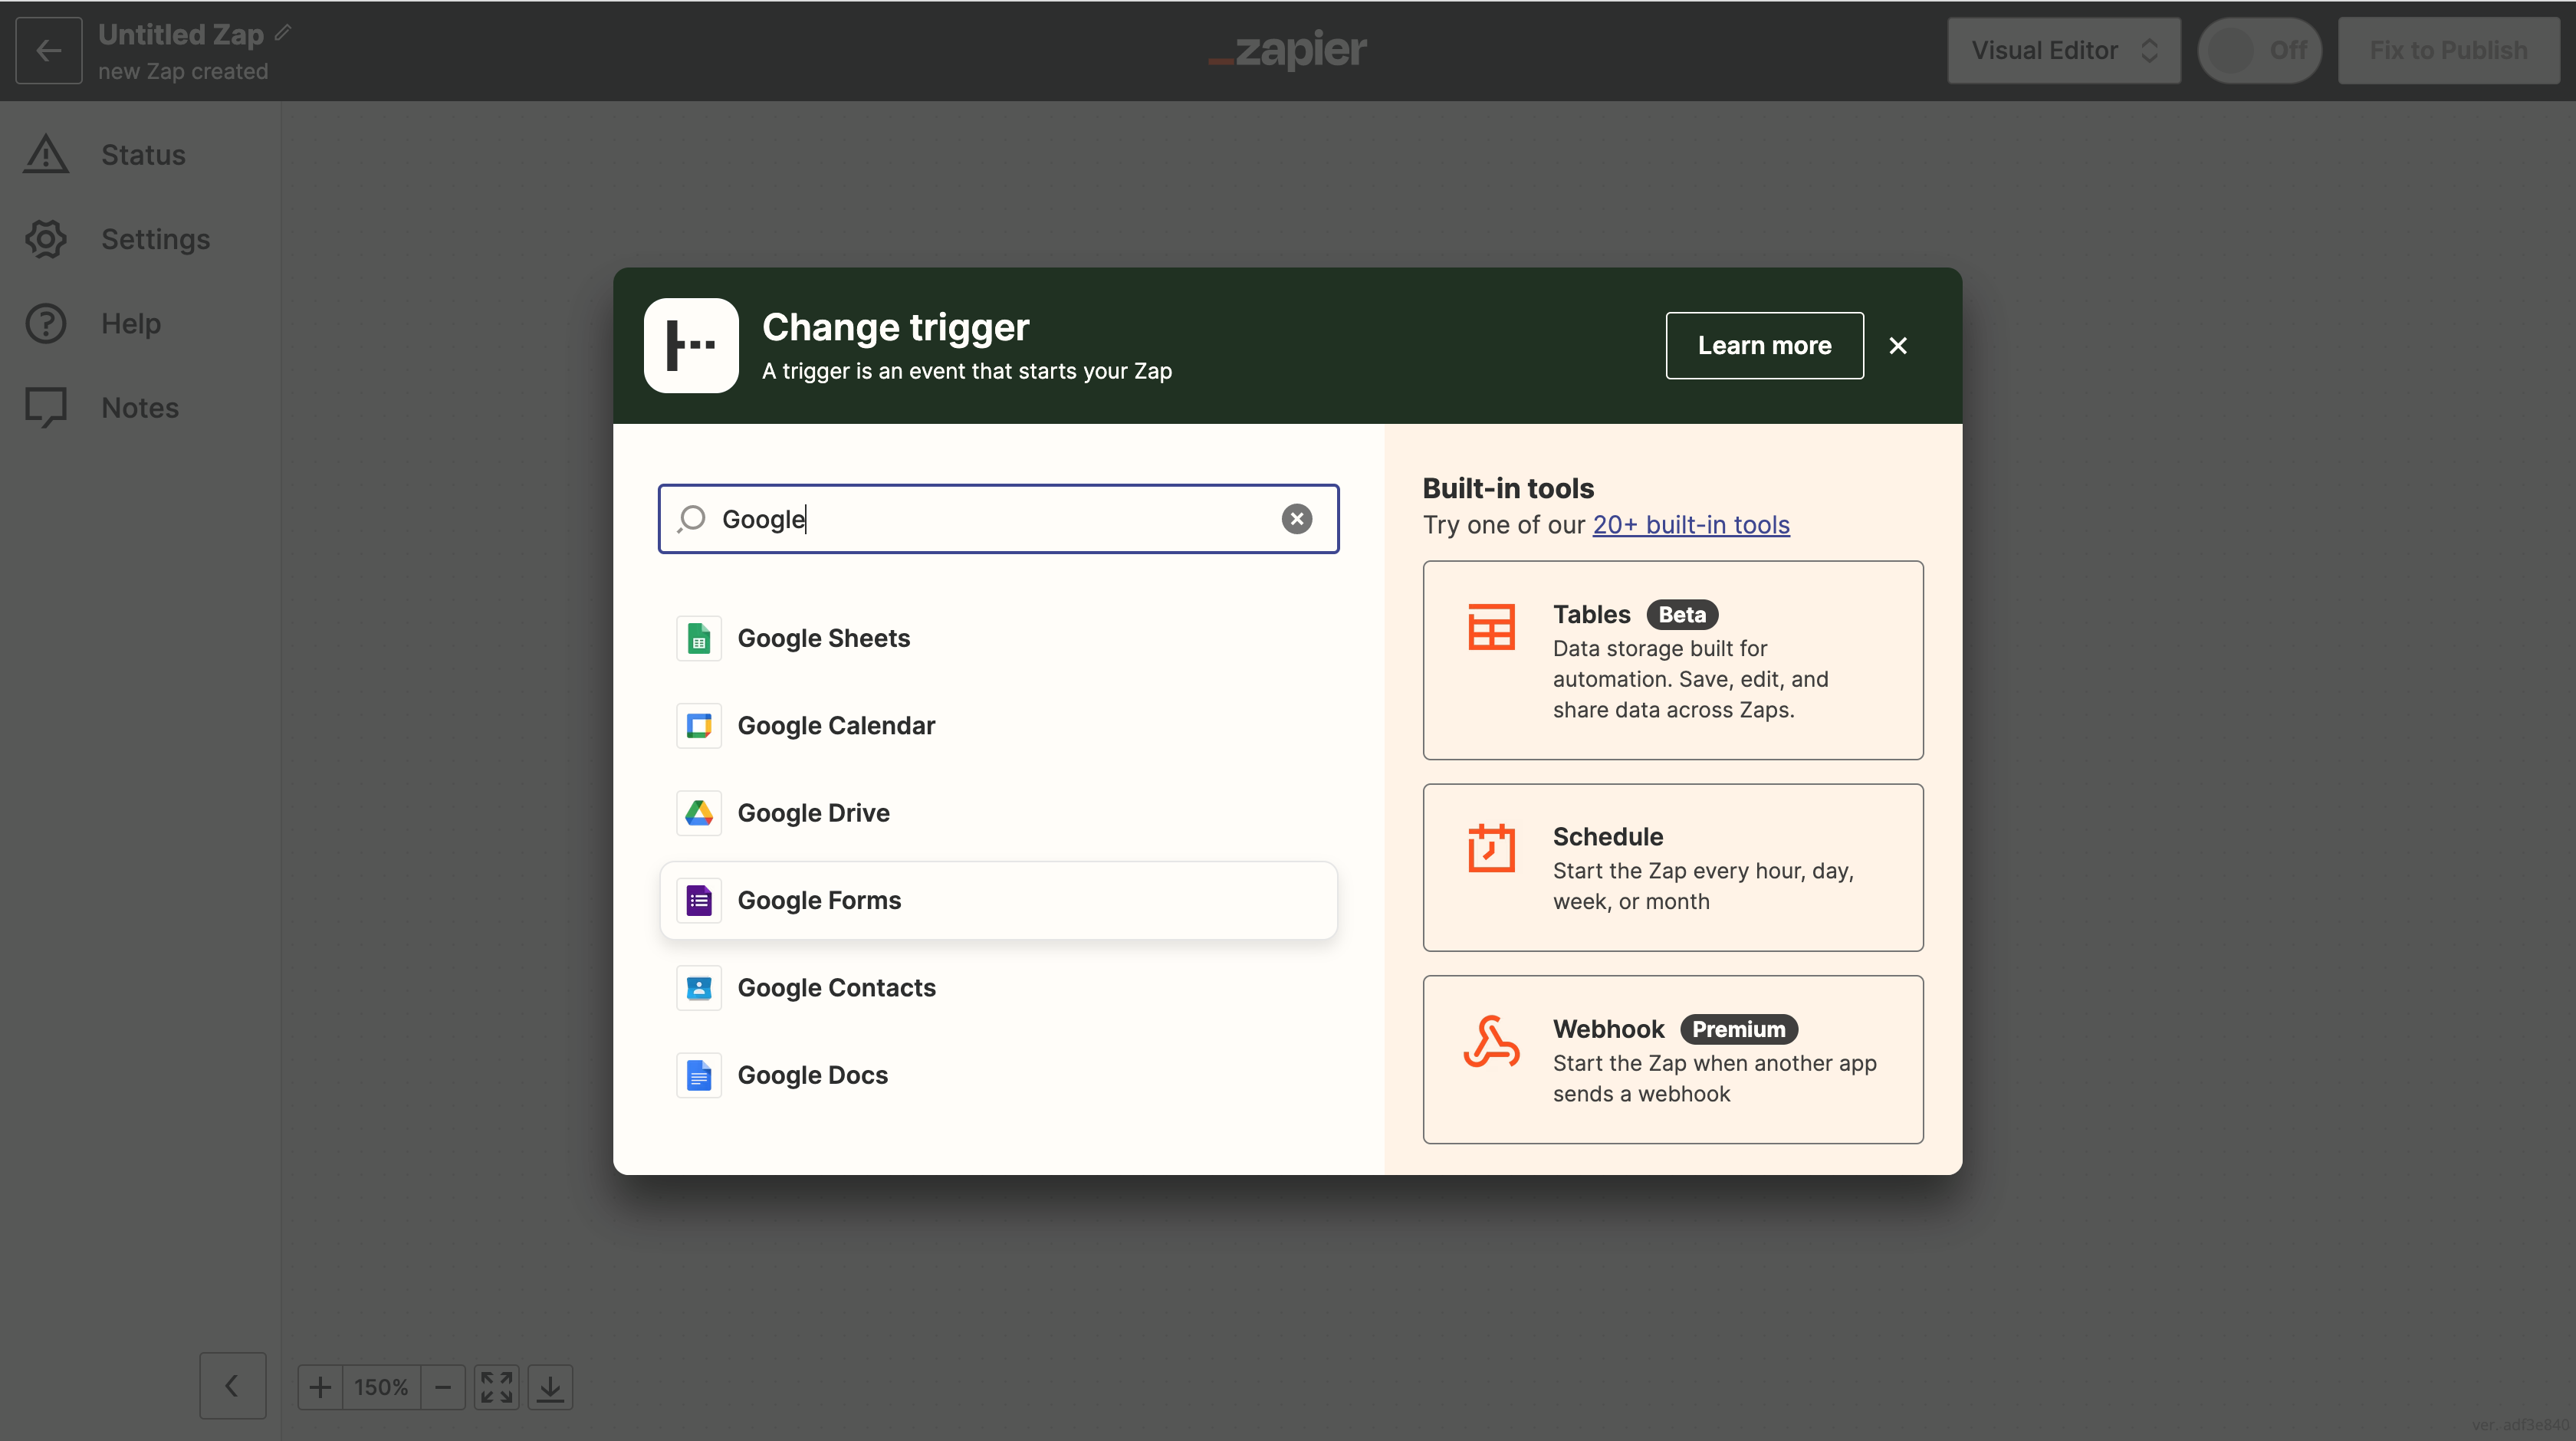2576x1441 pixels.
Task: Click the Fix to Publish button
Action: tap(2448, 50)
